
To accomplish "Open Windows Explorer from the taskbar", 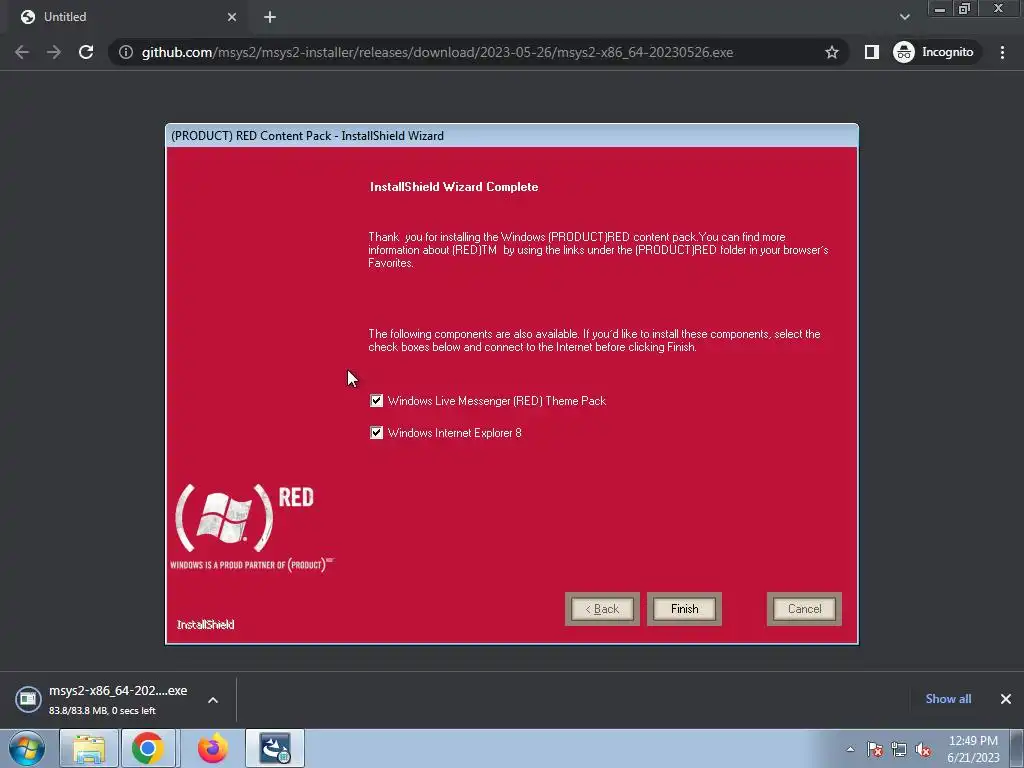I will click(x=89, y=748).
